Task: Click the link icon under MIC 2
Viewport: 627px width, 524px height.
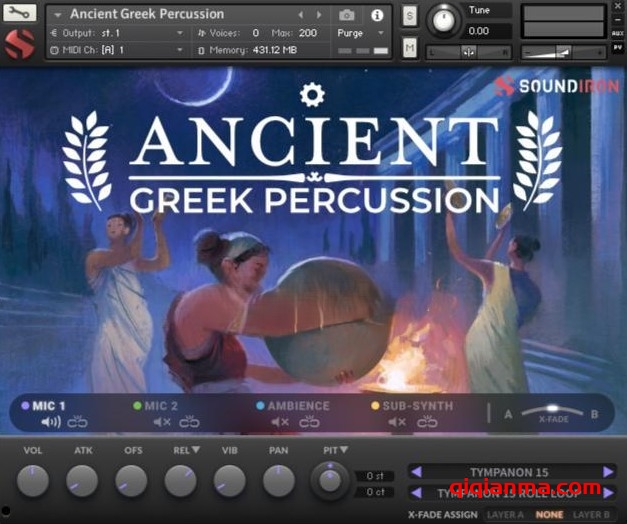Action: [188, 422]
